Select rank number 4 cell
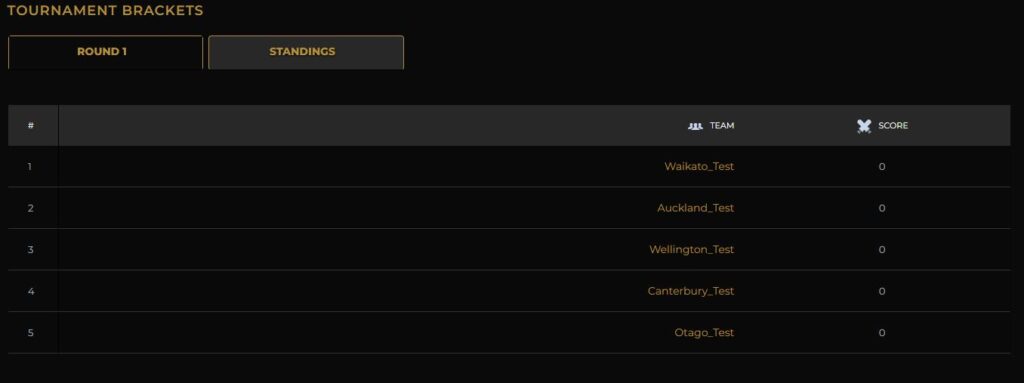Viewport: 1024px width, 383px height. click(30, 291)
